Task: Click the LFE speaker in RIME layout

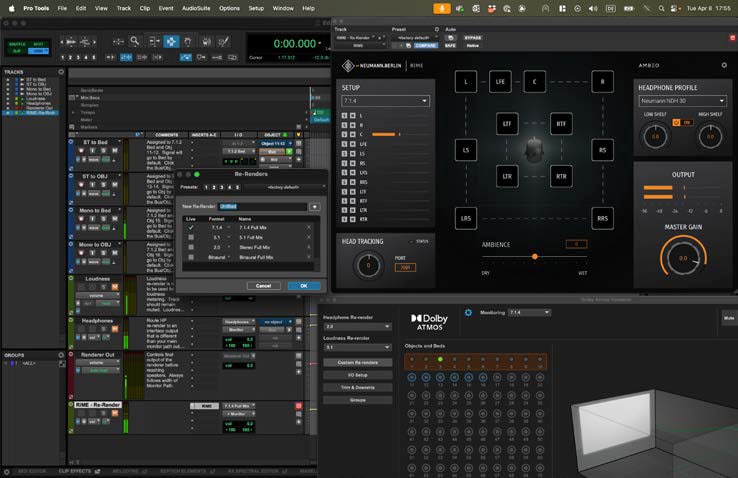Action: tap(498, 82)
